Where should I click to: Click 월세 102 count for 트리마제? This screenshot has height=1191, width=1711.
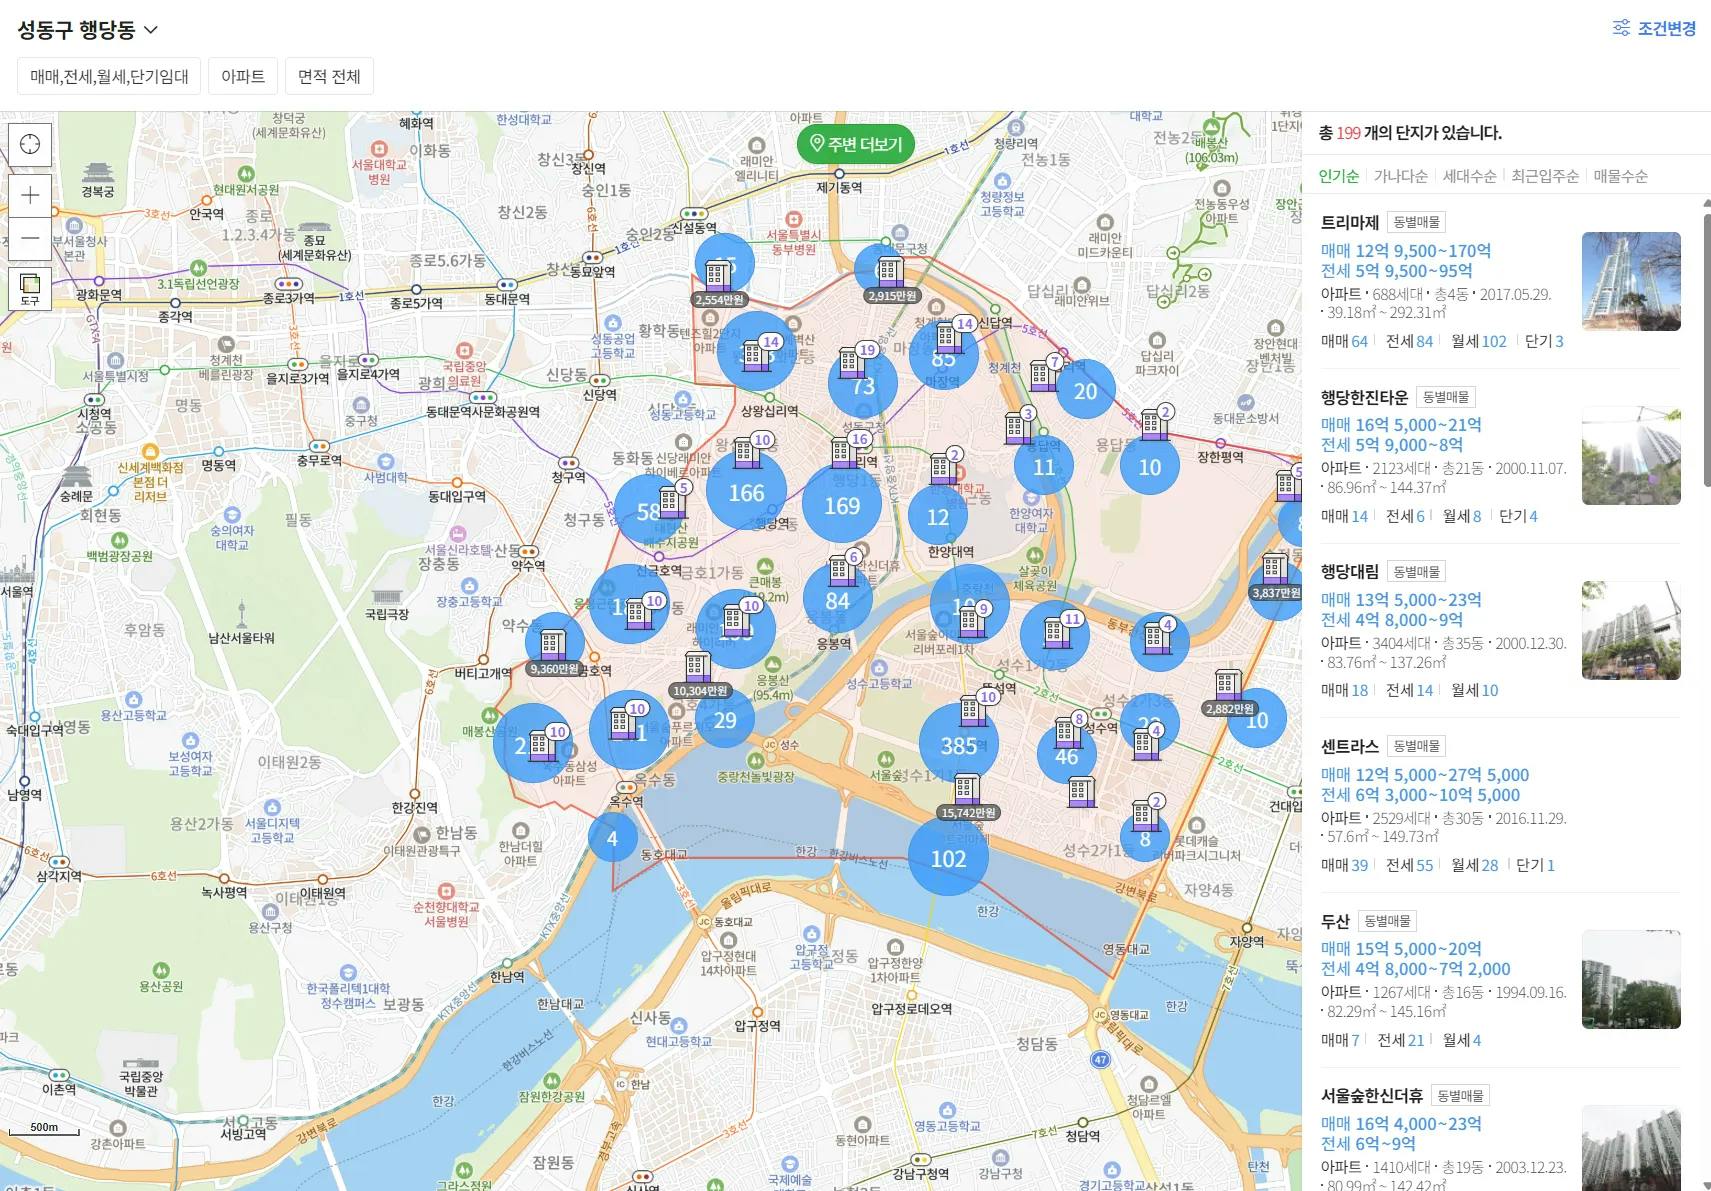pos(1479,341)
